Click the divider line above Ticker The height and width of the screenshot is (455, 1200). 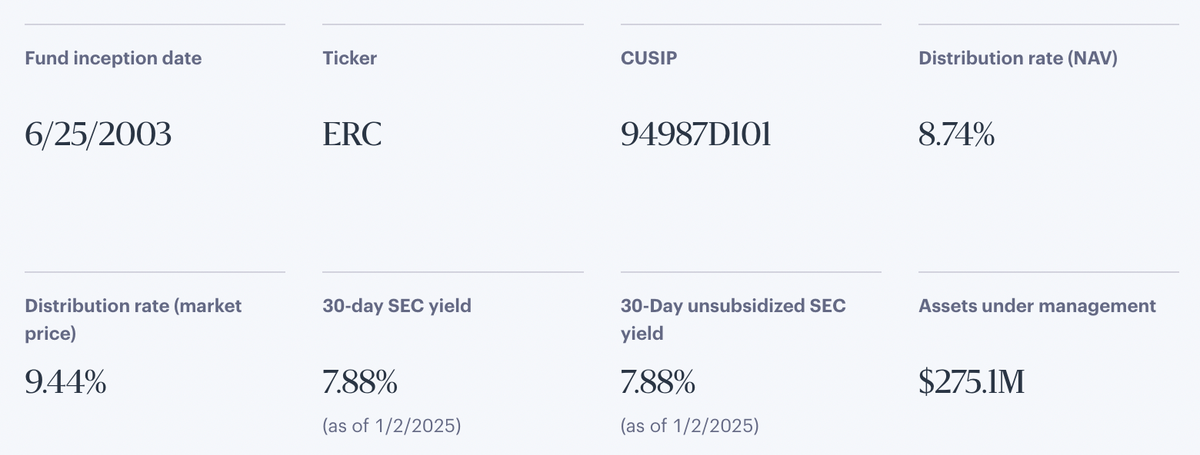coord(453,24)
